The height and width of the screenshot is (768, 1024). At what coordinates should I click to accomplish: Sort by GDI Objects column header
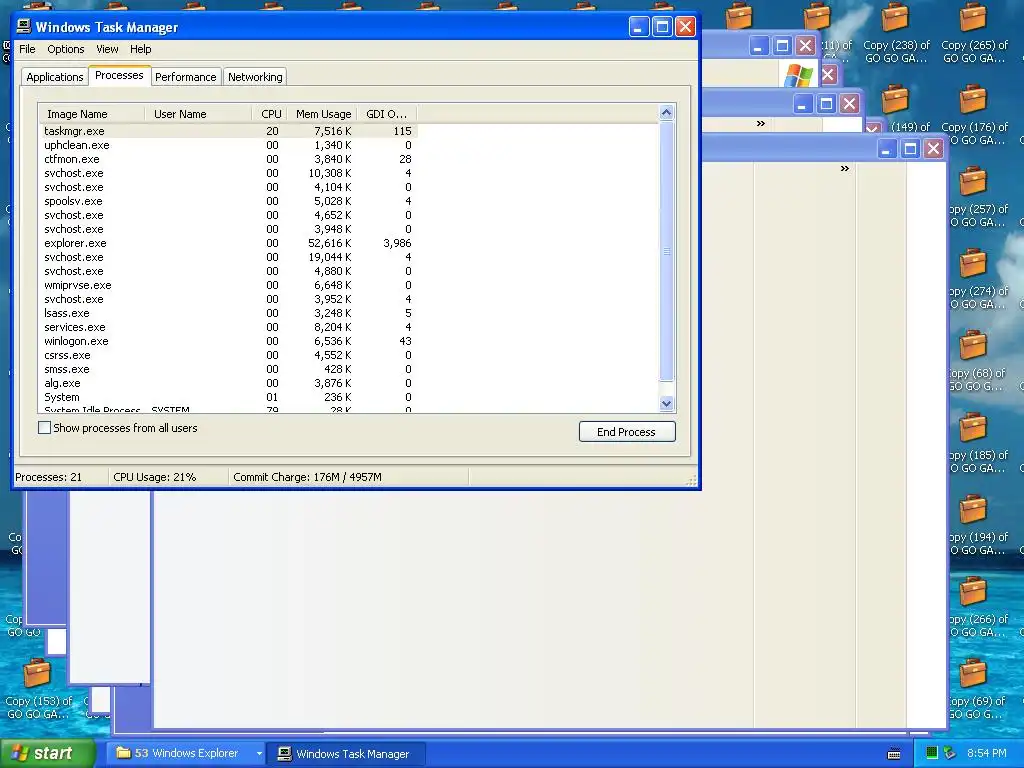387,114
